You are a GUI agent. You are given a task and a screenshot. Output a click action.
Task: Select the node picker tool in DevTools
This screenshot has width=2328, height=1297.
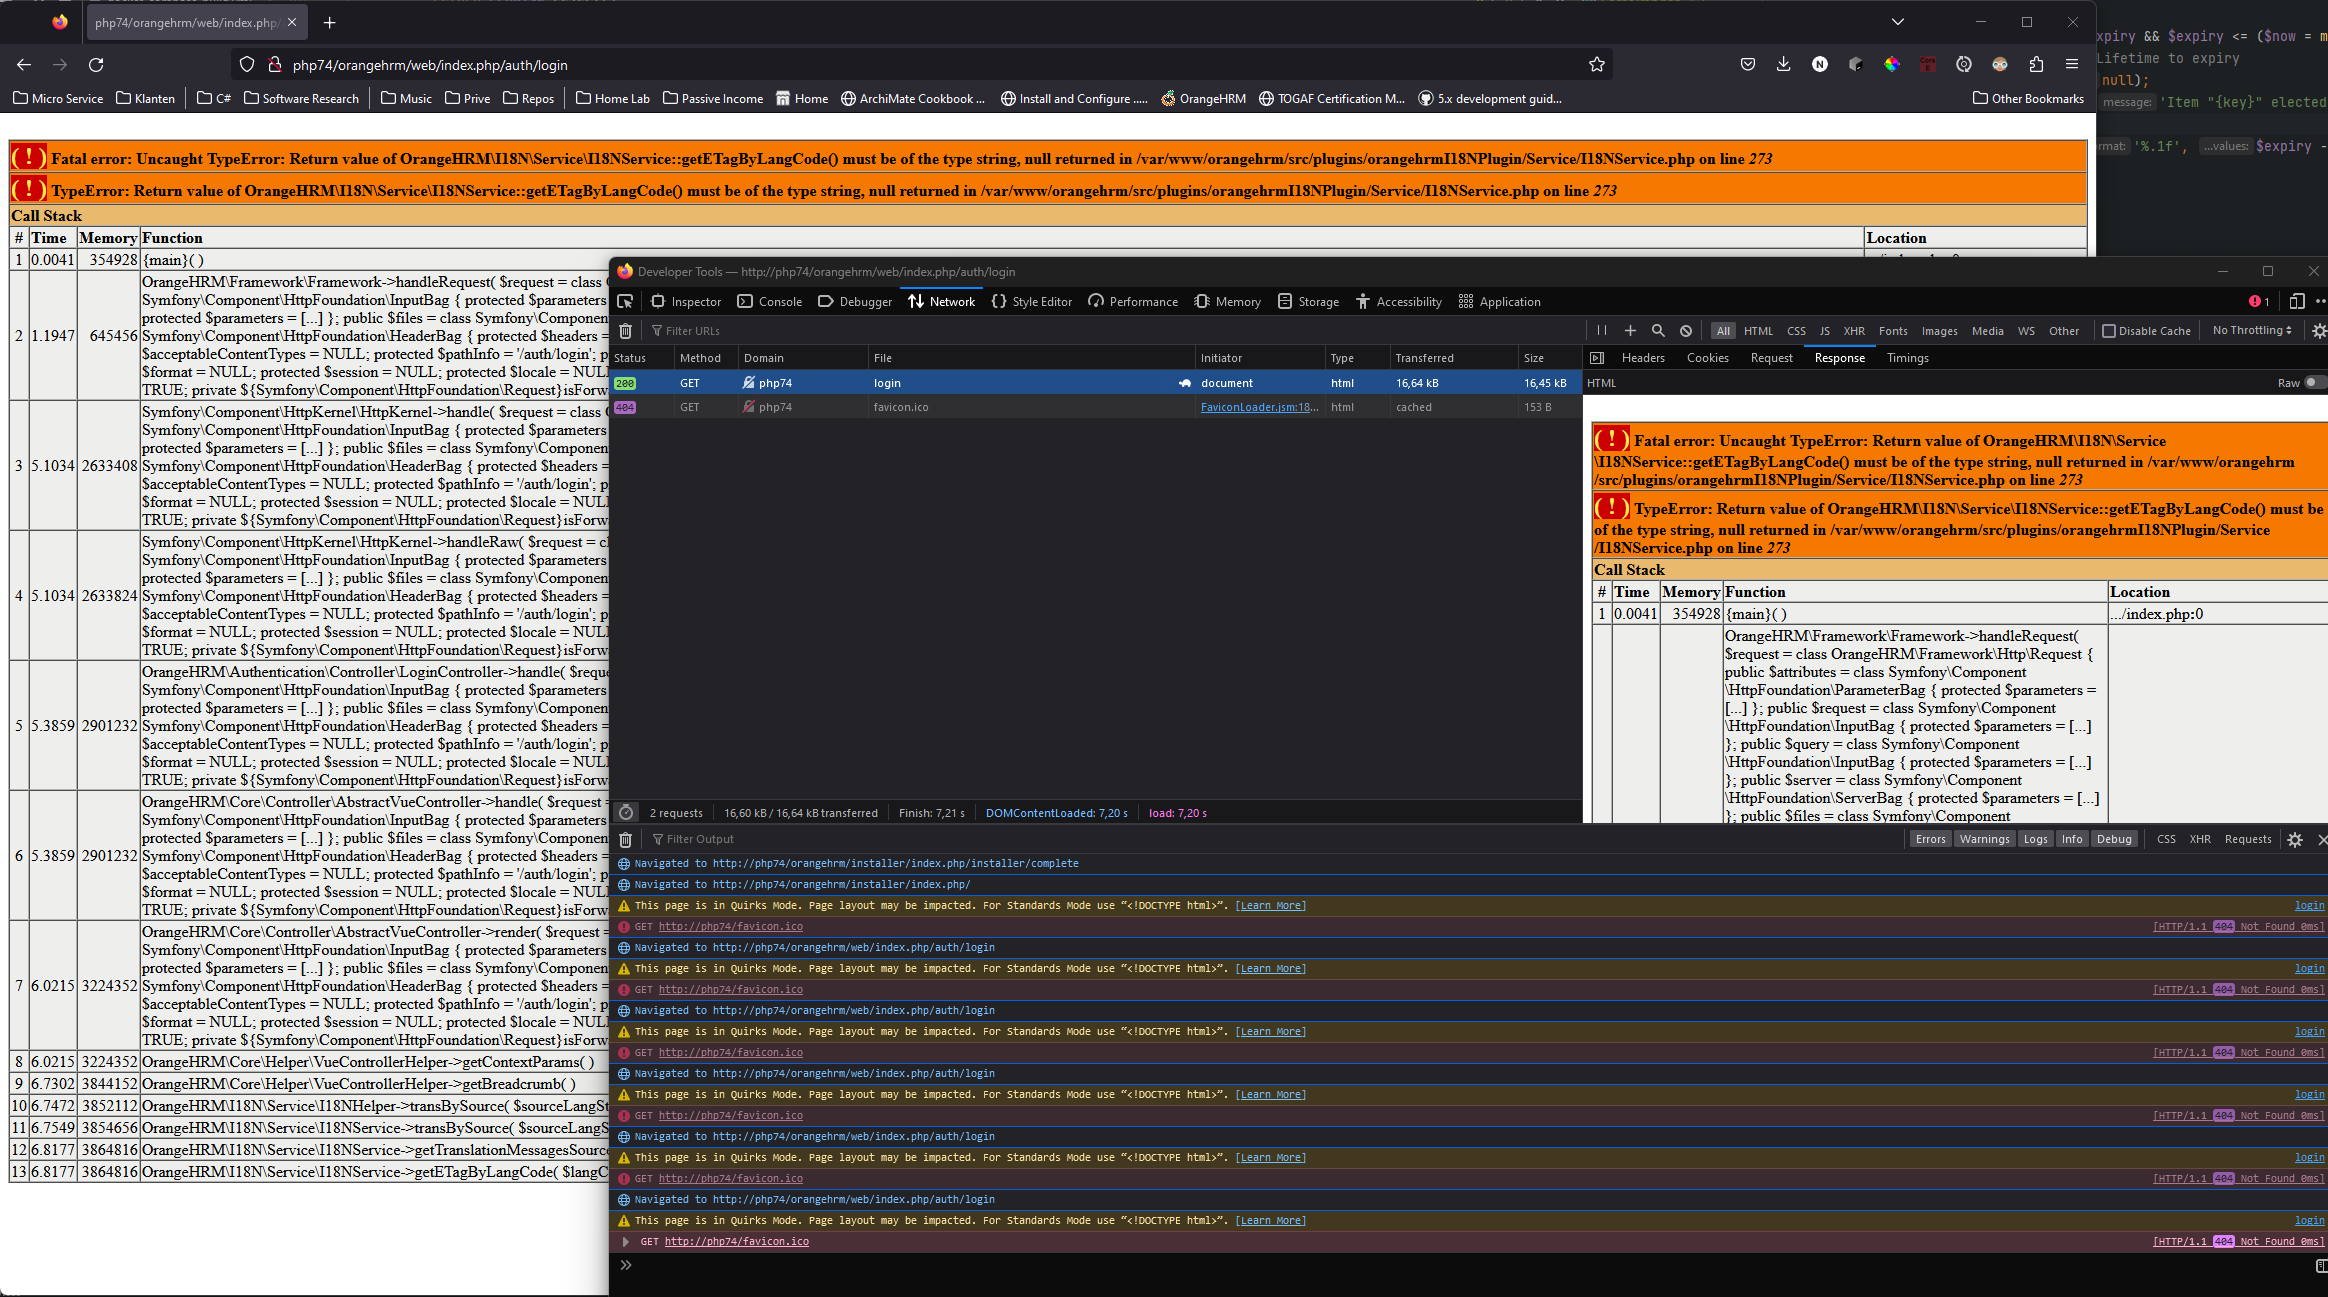point(626,301)
